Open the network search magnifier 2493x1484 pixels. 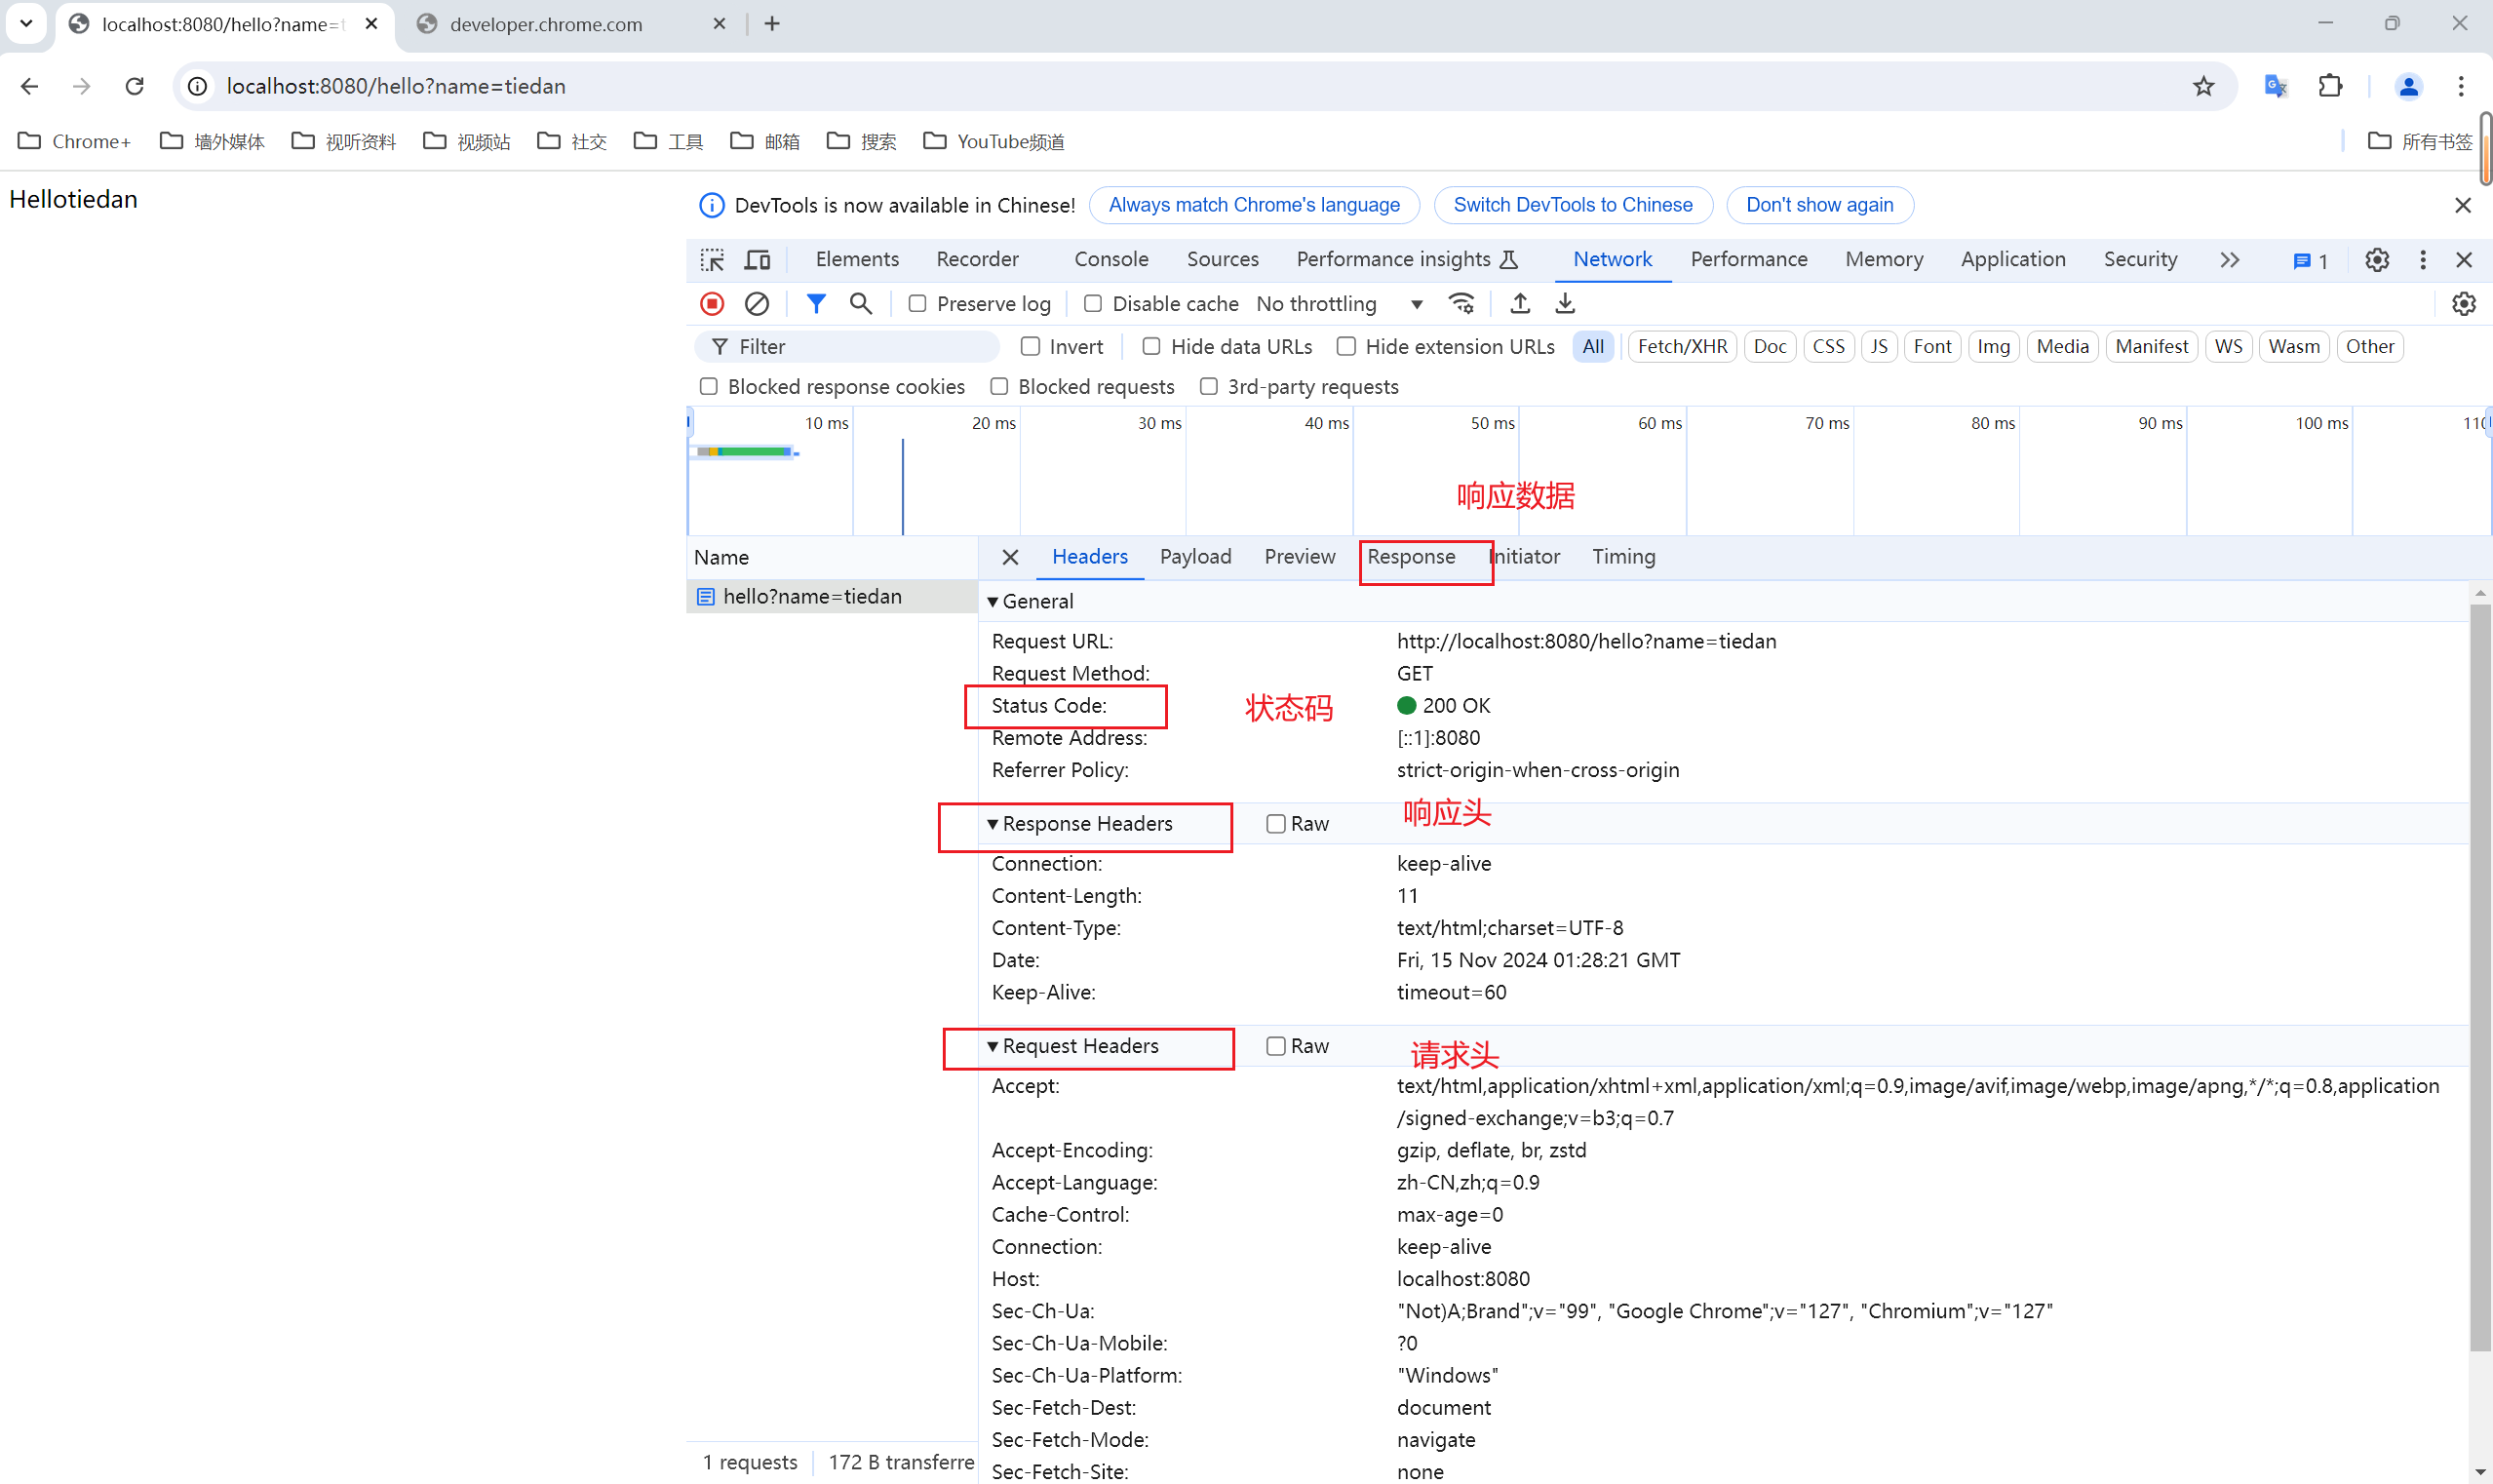(860, 303)
